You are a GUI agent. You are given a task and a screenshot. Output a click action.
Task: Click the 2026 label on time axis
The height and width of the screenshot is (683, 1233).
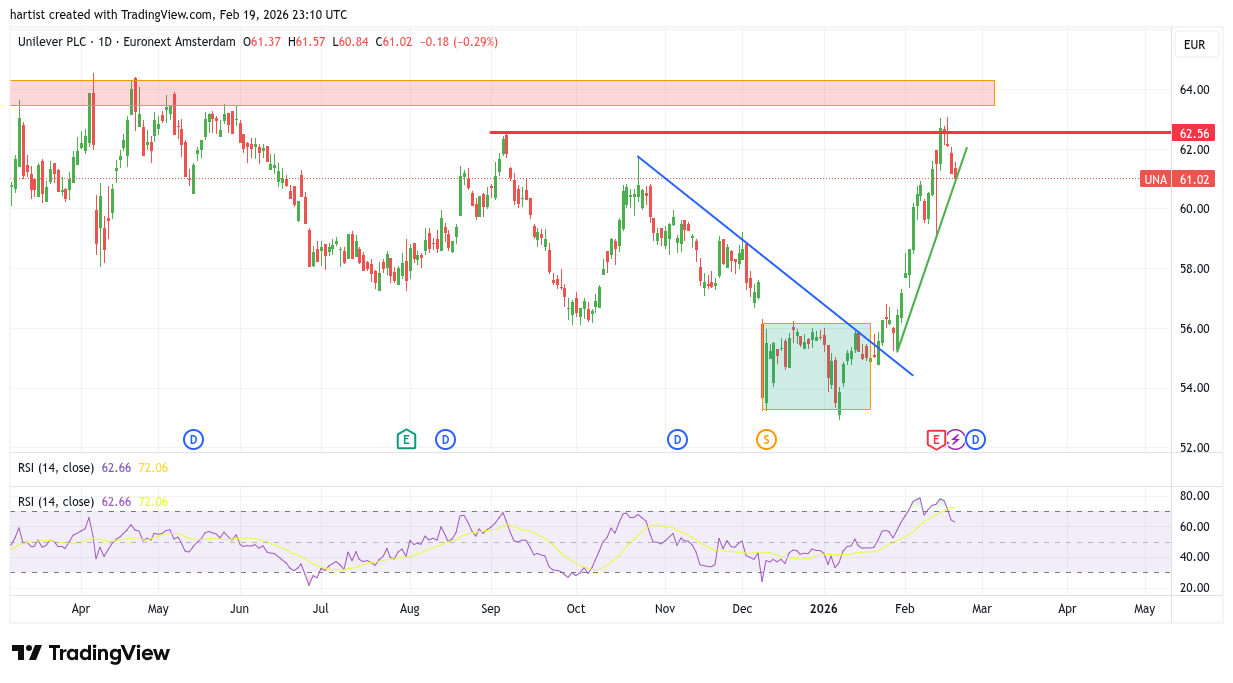click(823, 608)
